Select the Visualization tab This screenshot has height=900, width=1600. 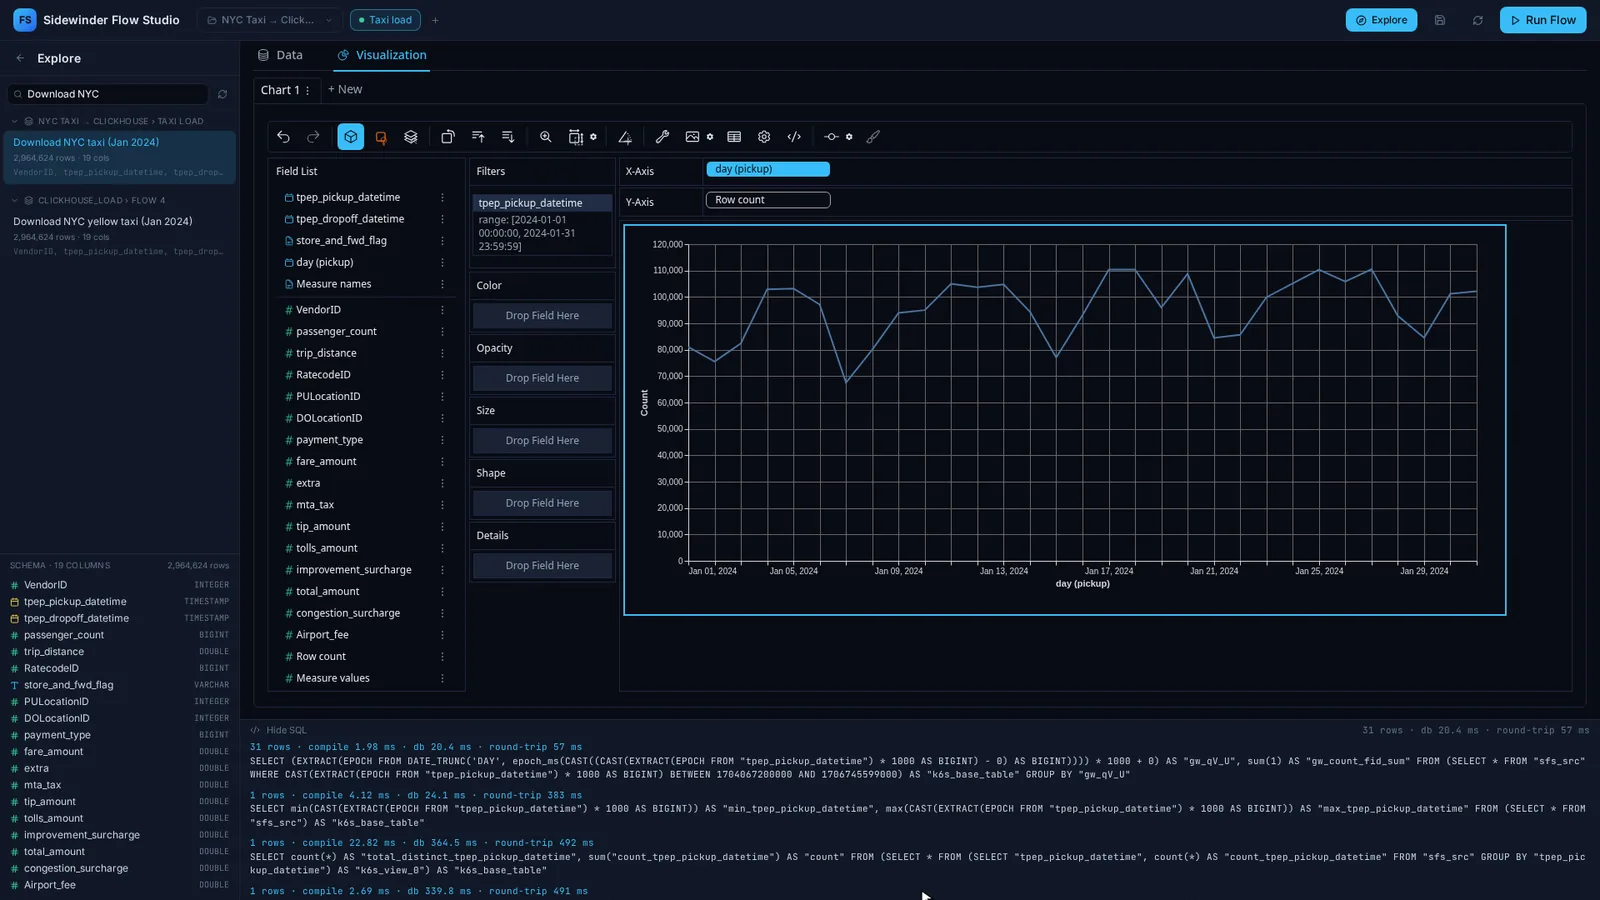point(382,55)
